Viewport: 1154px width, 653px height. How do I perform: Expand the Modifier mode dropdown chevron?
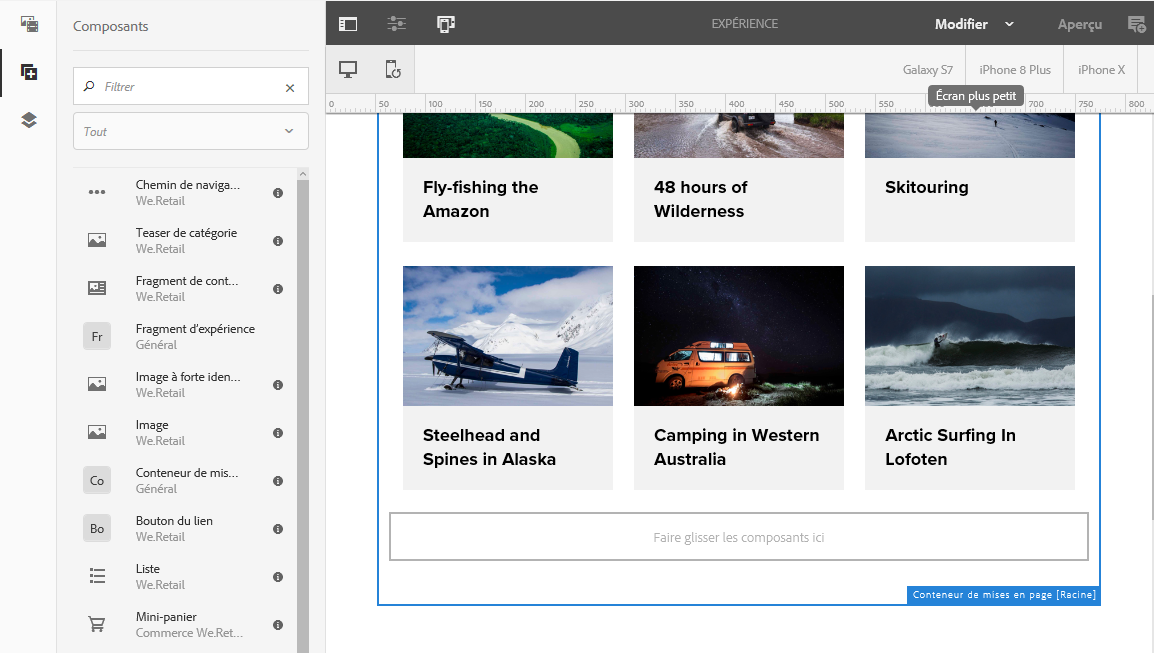[1010, 24]
